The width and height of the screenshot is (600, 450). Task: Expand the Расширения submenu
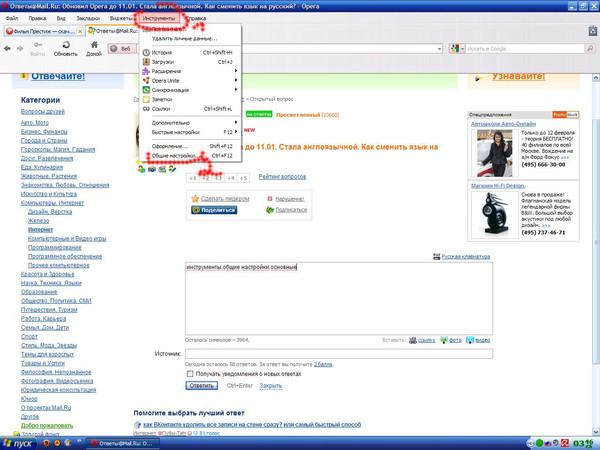tap(190, 71)
